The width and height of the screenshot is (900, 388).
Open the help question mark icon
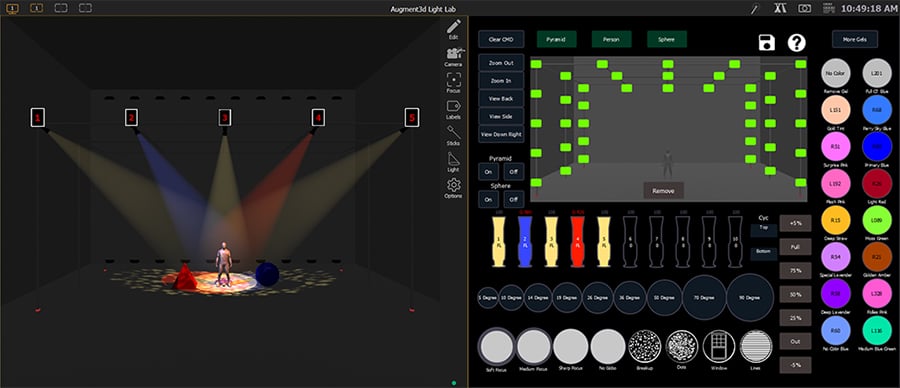tap(797, 42)
